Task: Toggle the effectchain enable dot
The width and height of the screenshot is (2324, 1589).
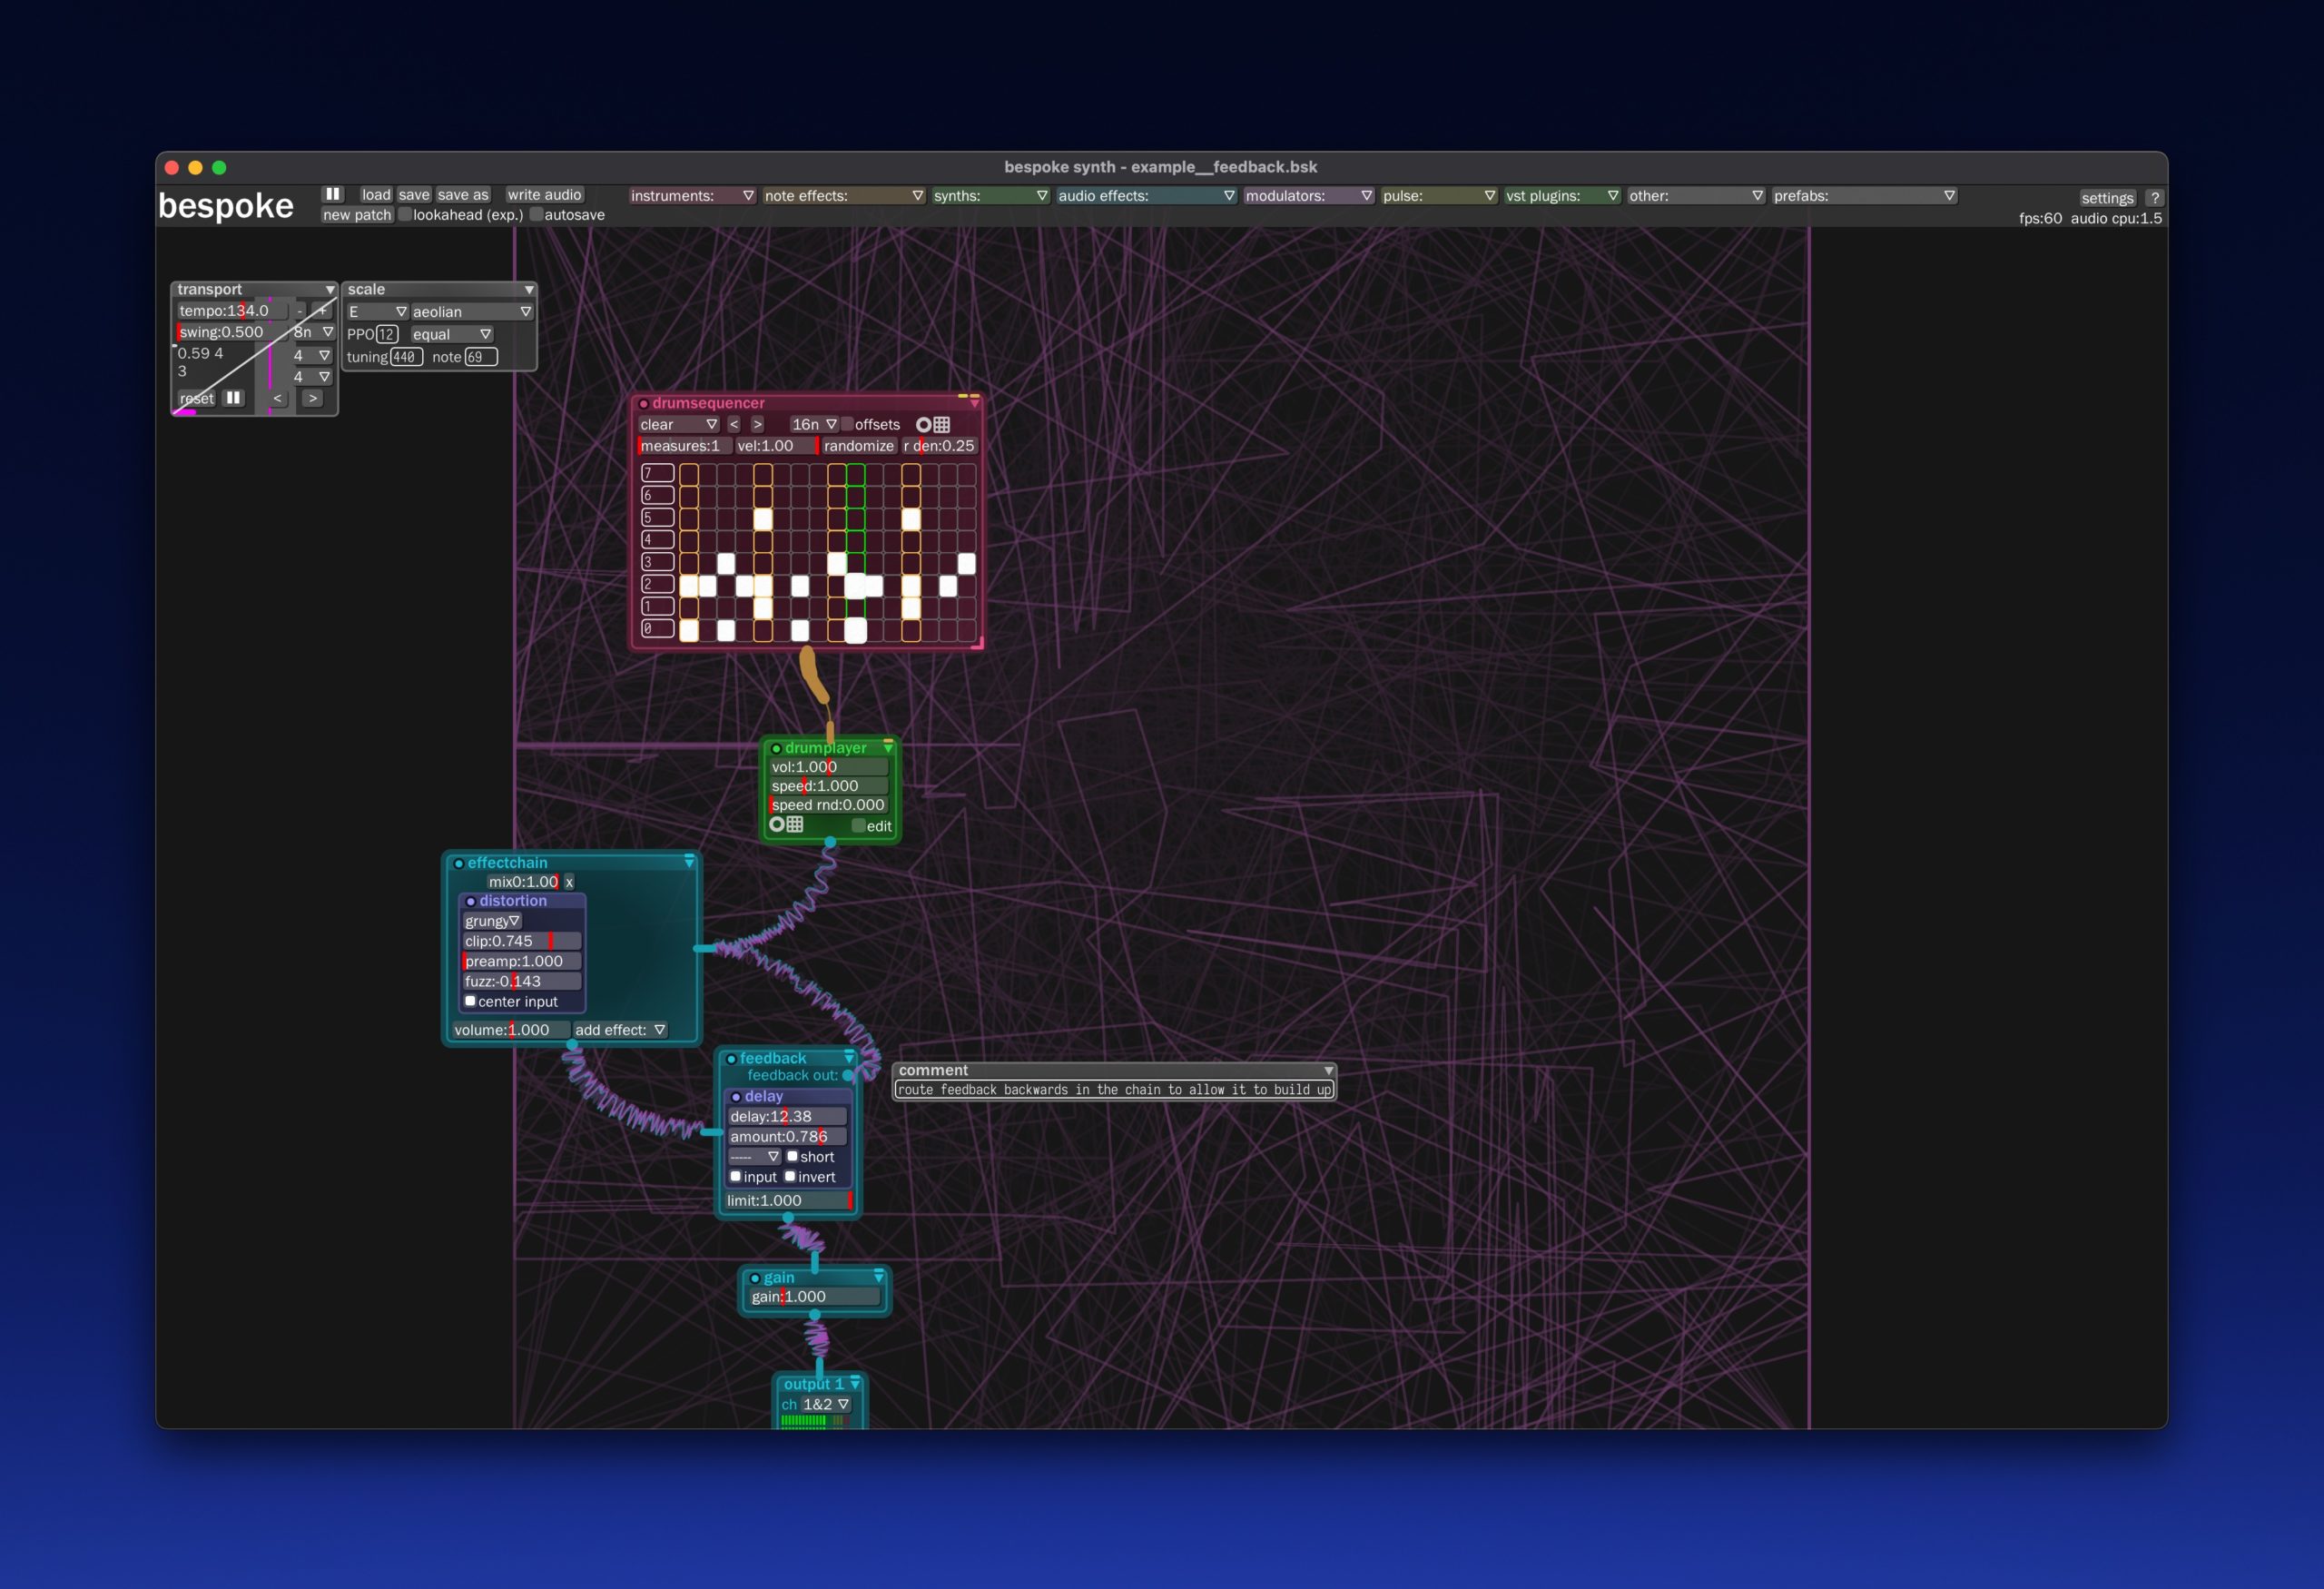Action: 459,863
